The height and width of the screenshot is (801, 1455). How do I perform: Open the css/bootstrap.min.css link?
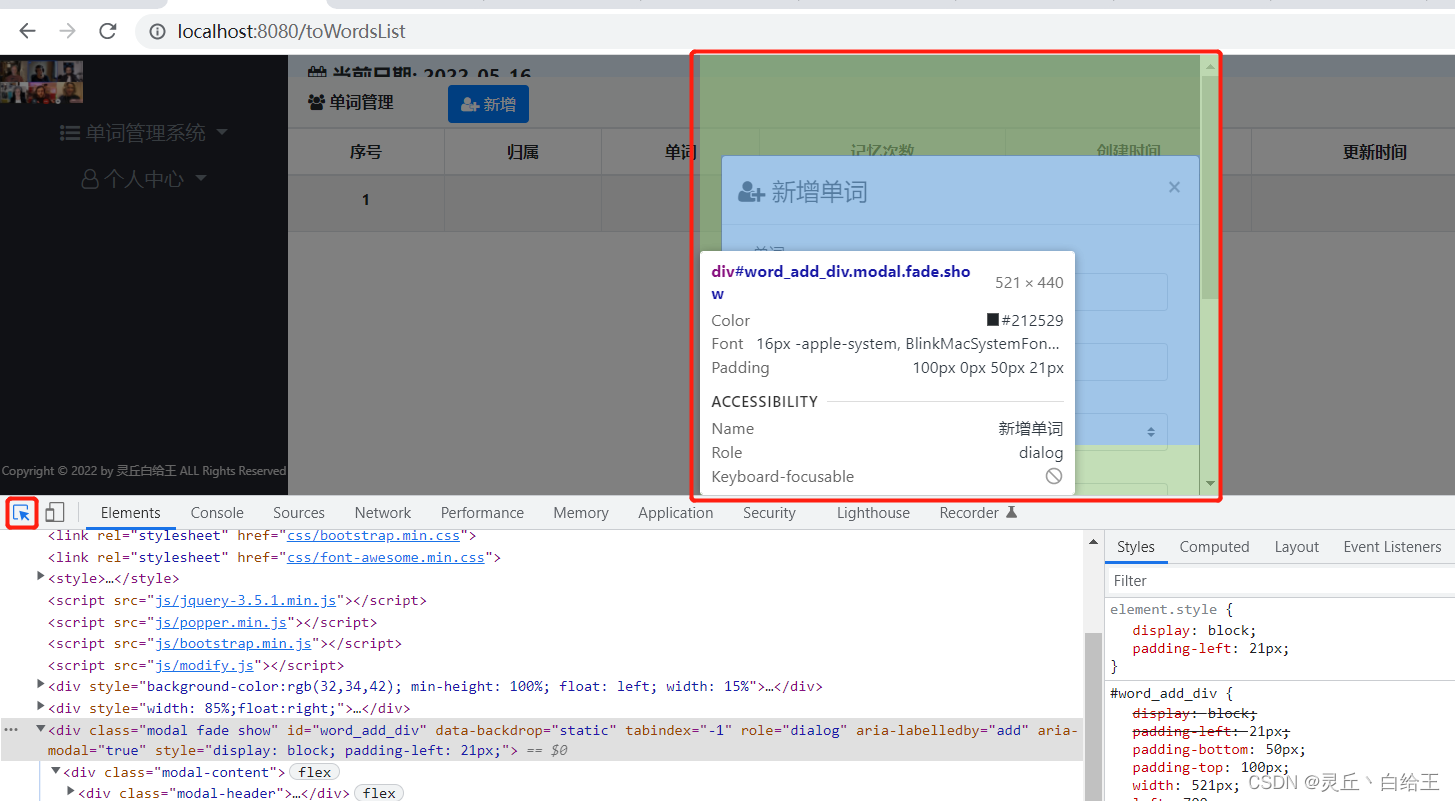(x=373, y=535)
